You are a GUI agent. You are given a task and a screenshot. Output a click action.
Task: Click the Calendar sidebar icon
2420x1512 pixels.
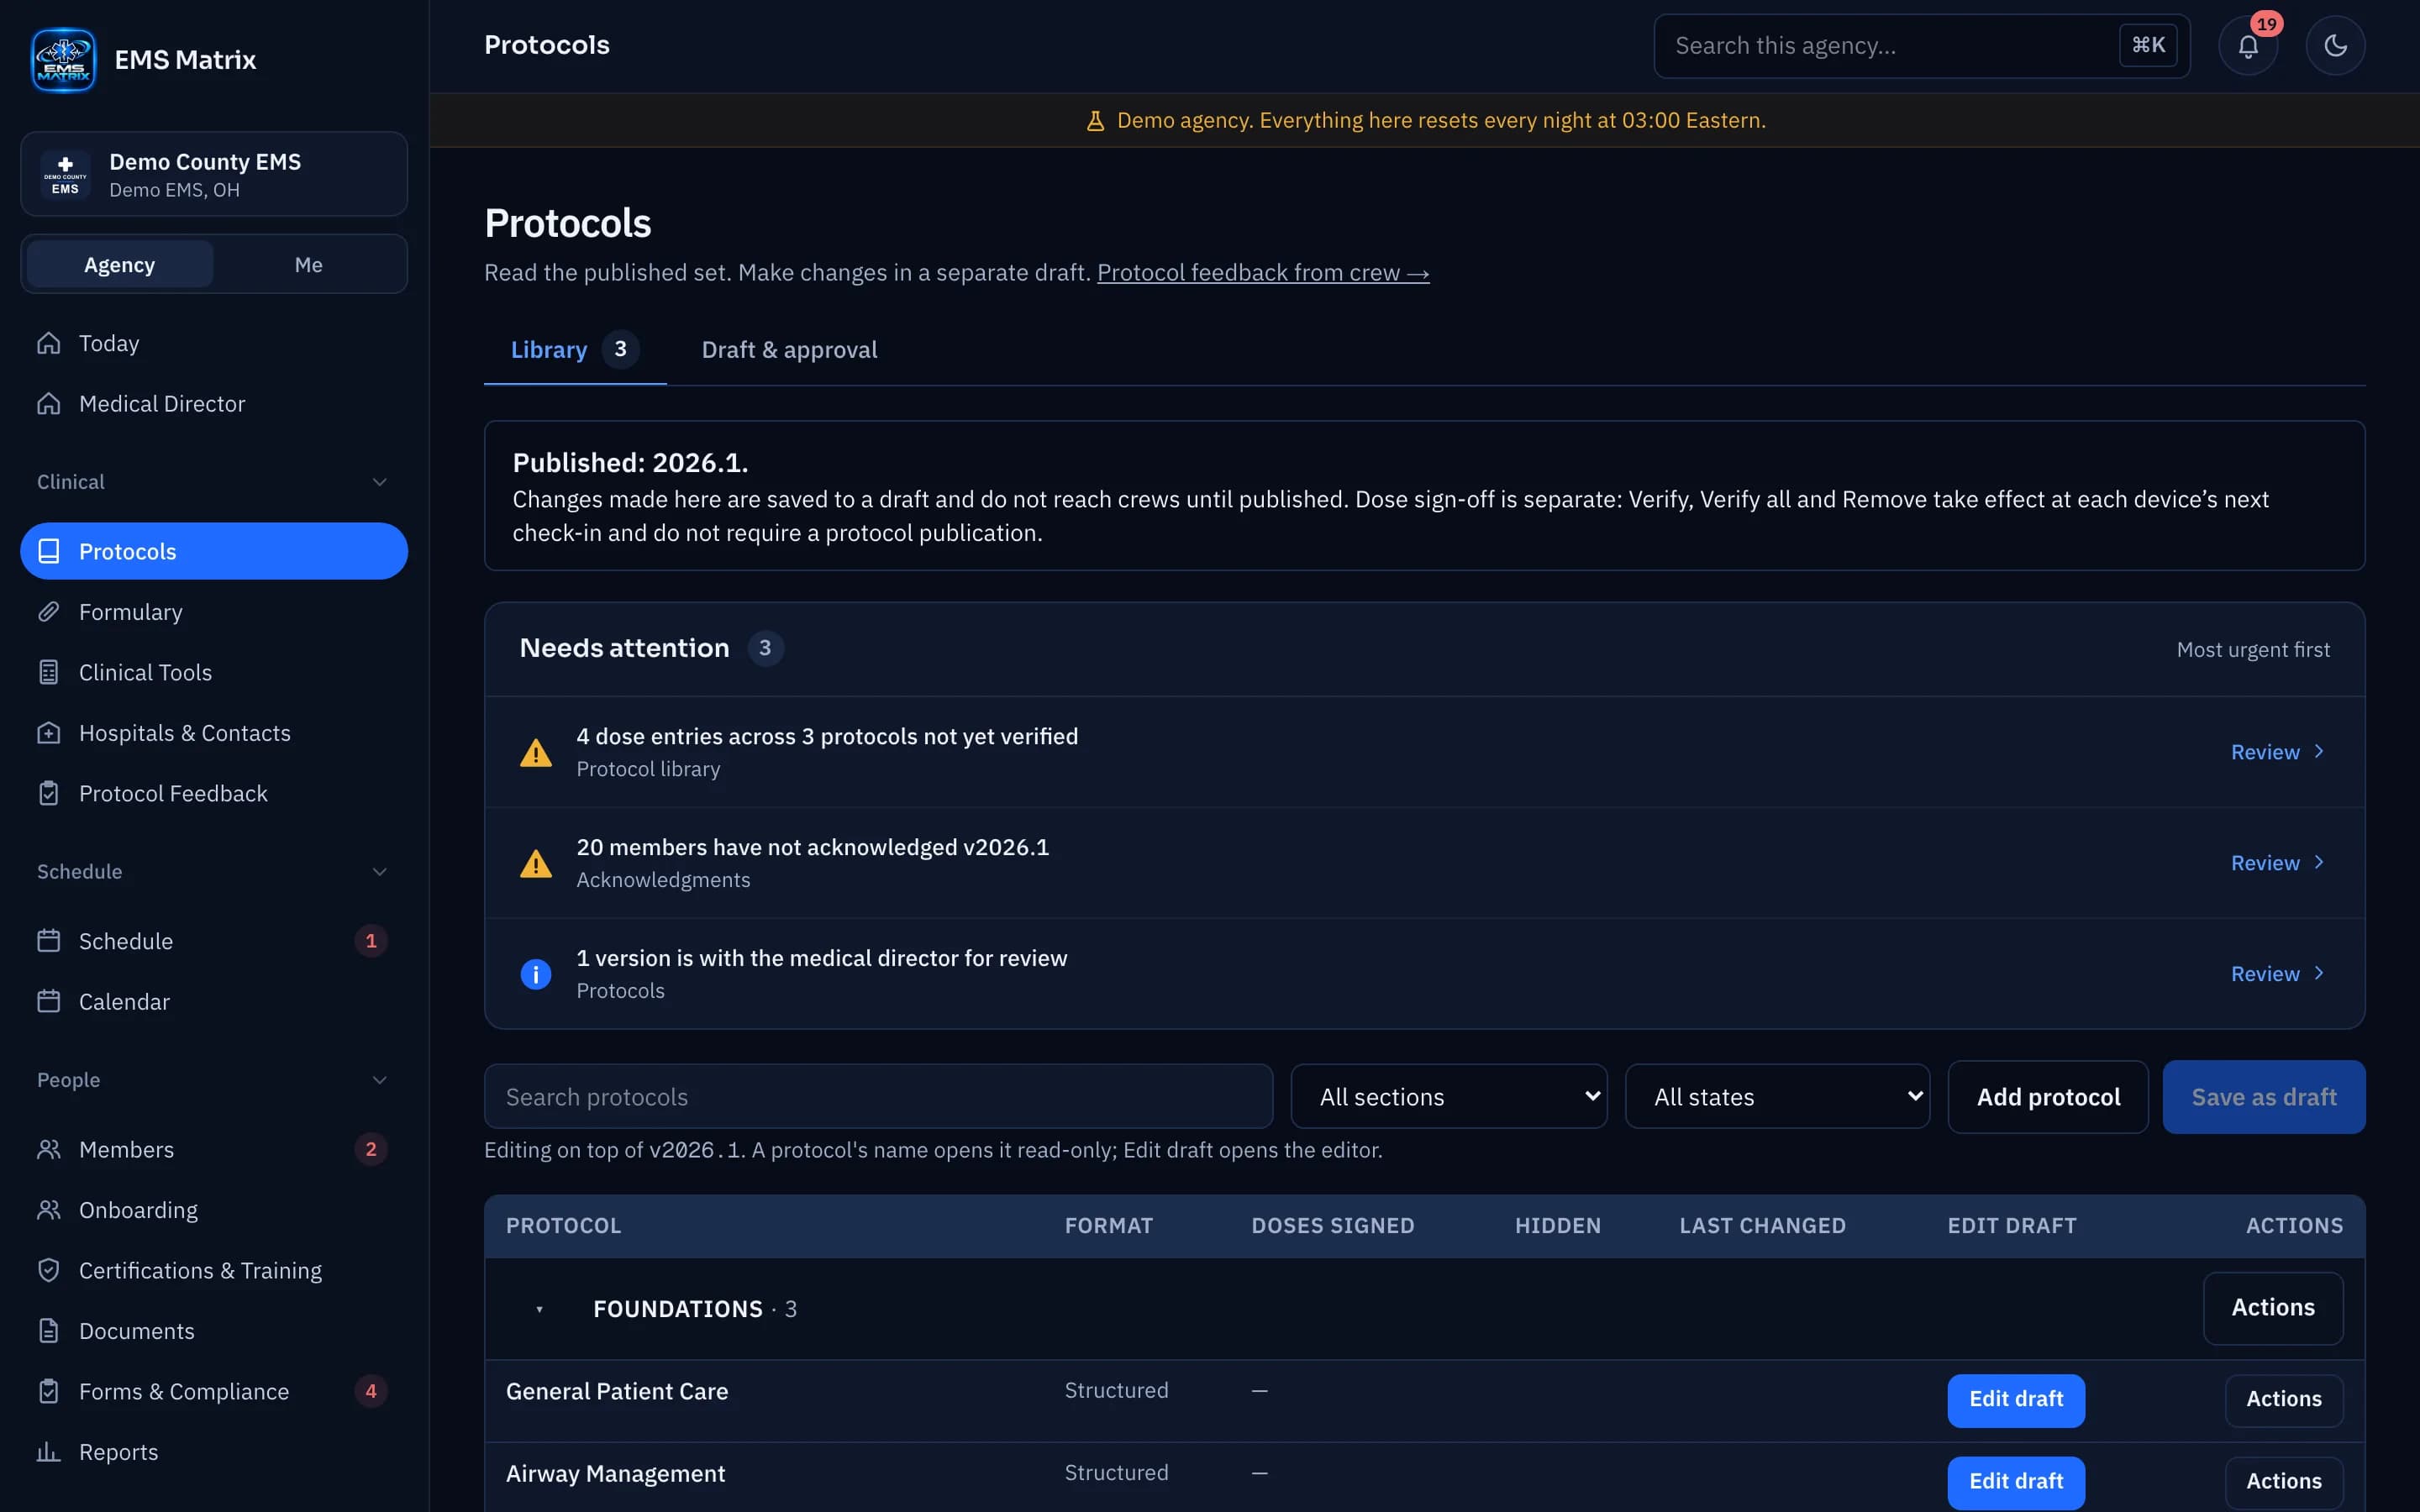(x=49, y=1002)
